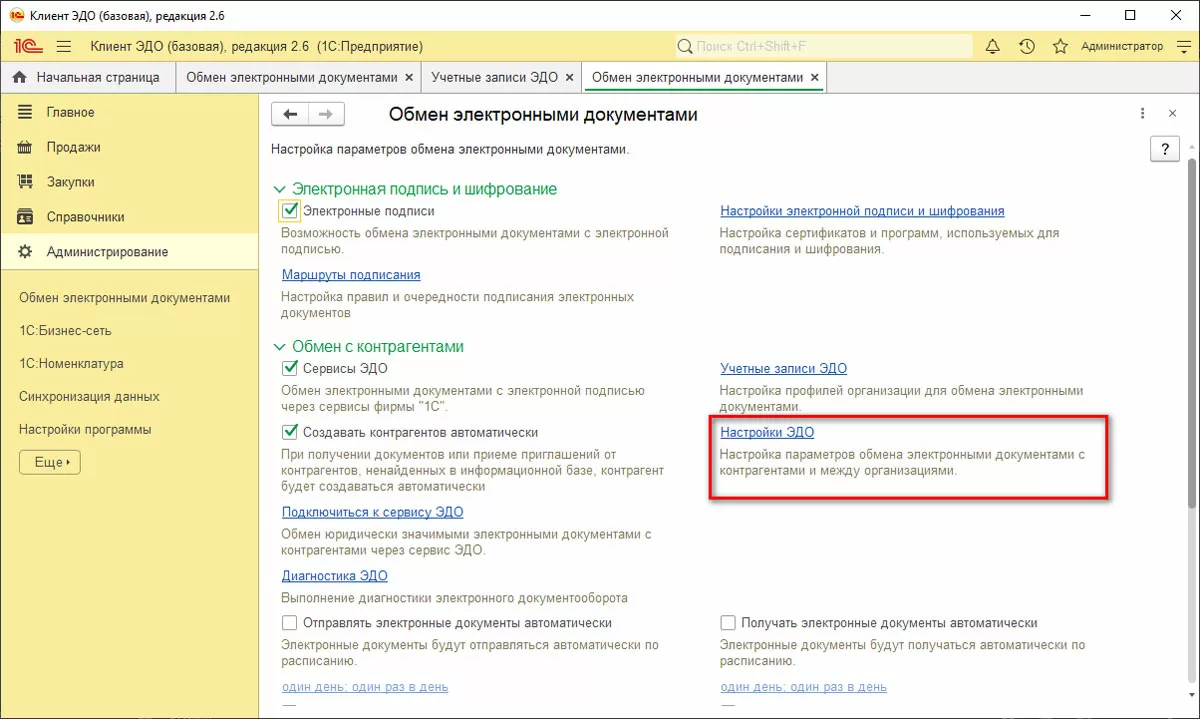
Task: Click the 1C application logo
Action: point(27,47)
